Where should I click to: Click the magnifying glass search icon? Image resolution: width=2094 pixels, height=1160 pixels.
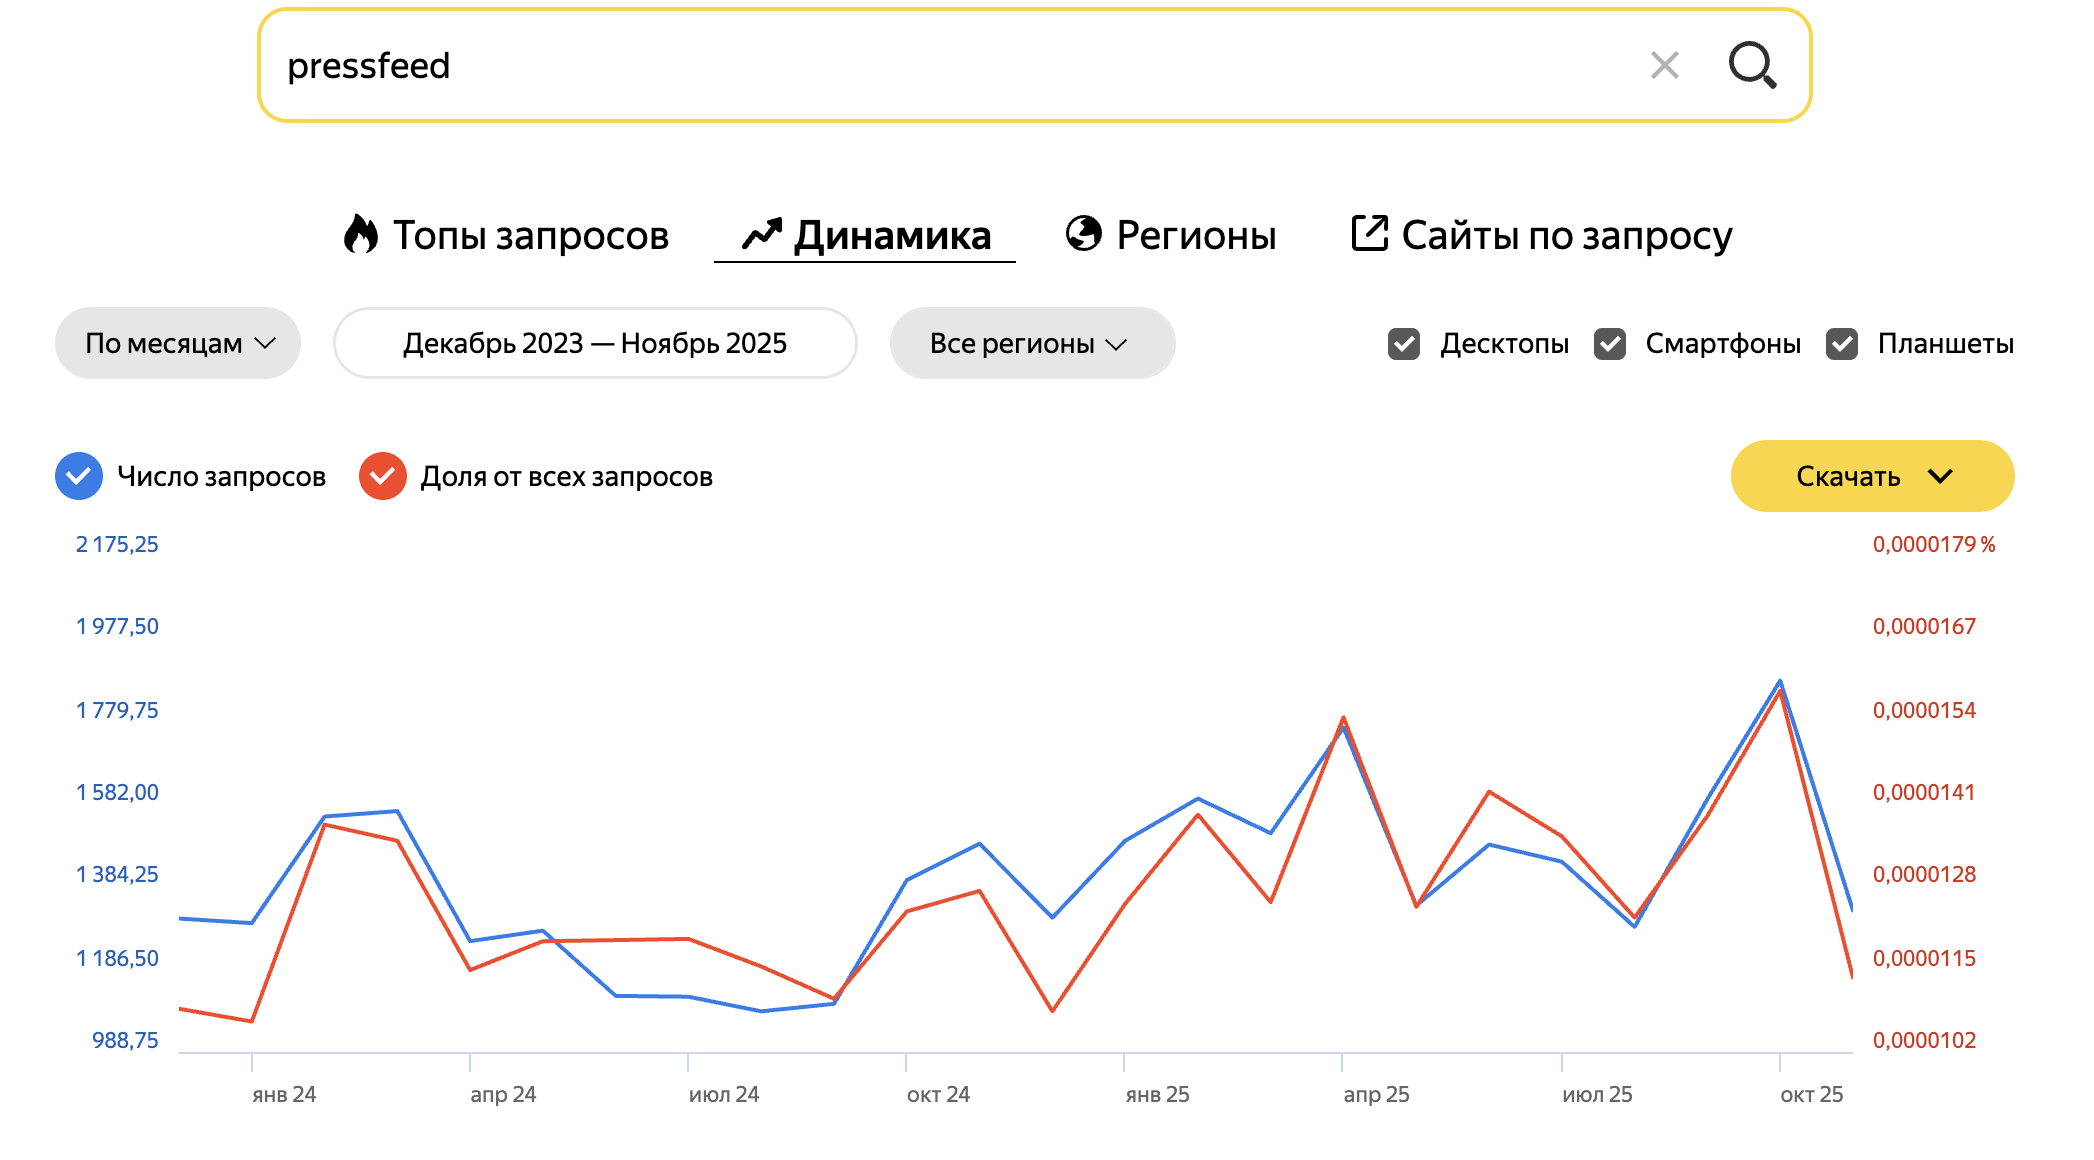click(x=1752, y=65)
